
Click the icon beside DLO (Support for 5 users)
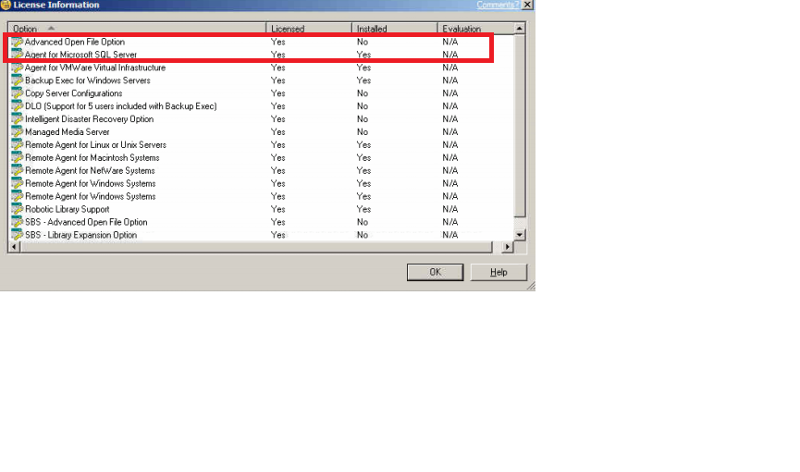[x=17, y=106]
